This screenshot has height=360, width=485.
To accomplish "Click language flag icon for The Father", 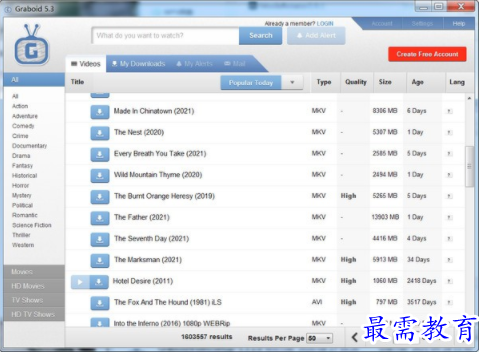I will (x=449, y=217).
